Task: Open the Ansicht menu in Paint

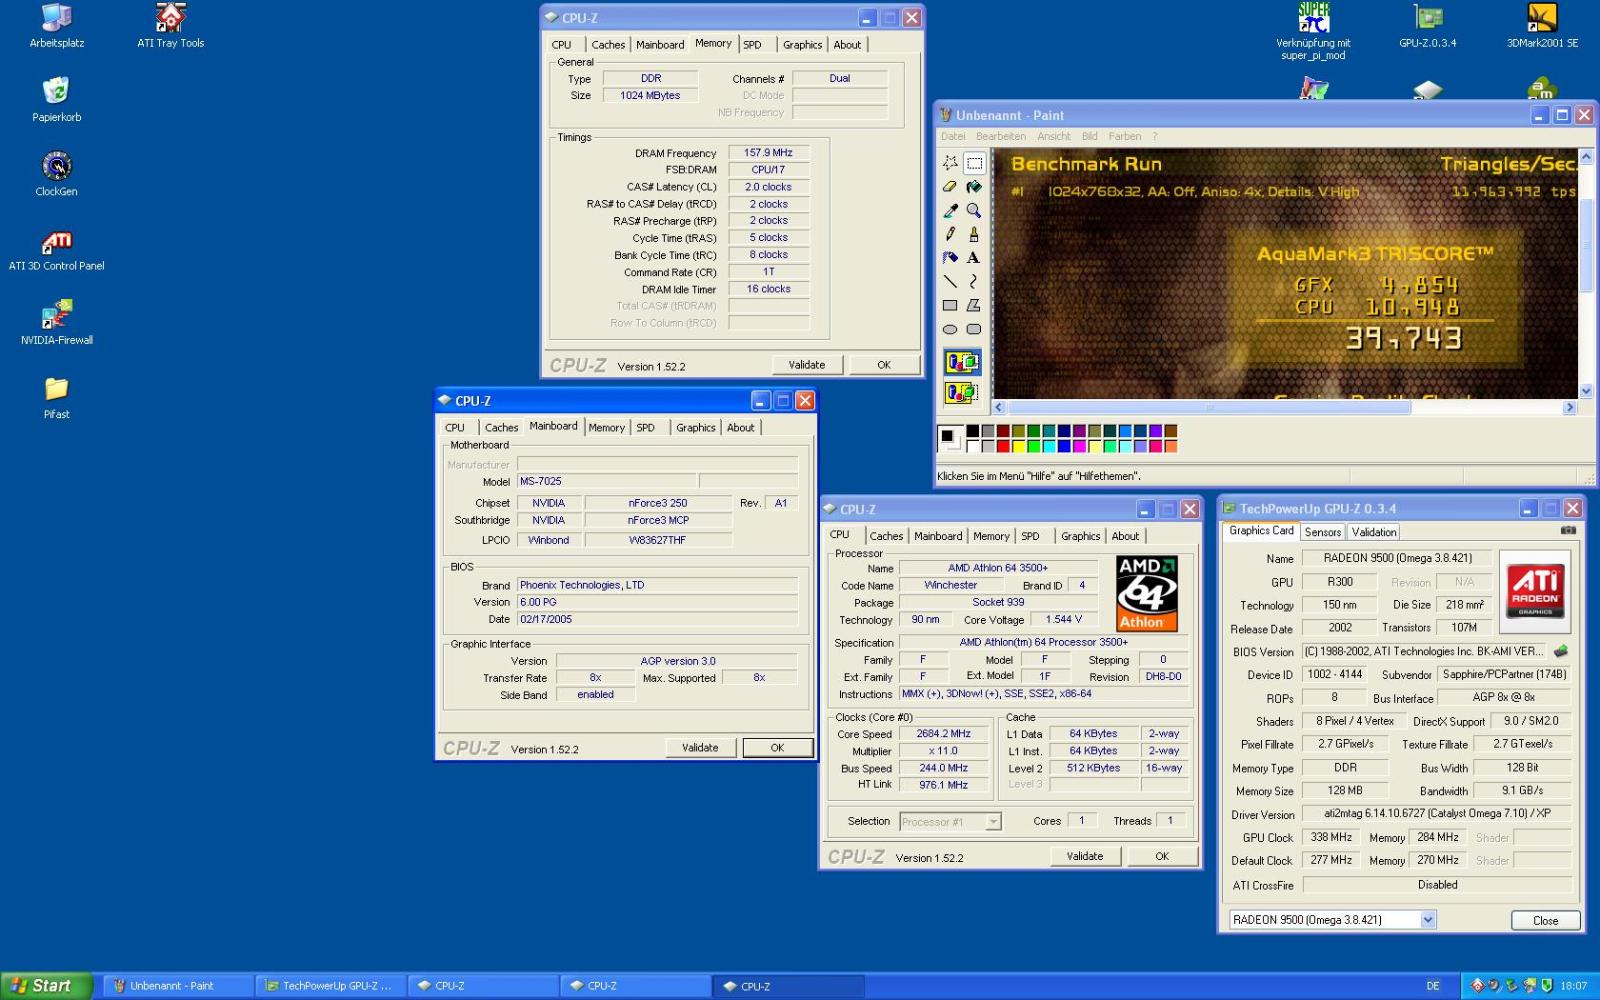Action: pyautogui.click(x=1054, y=136)
